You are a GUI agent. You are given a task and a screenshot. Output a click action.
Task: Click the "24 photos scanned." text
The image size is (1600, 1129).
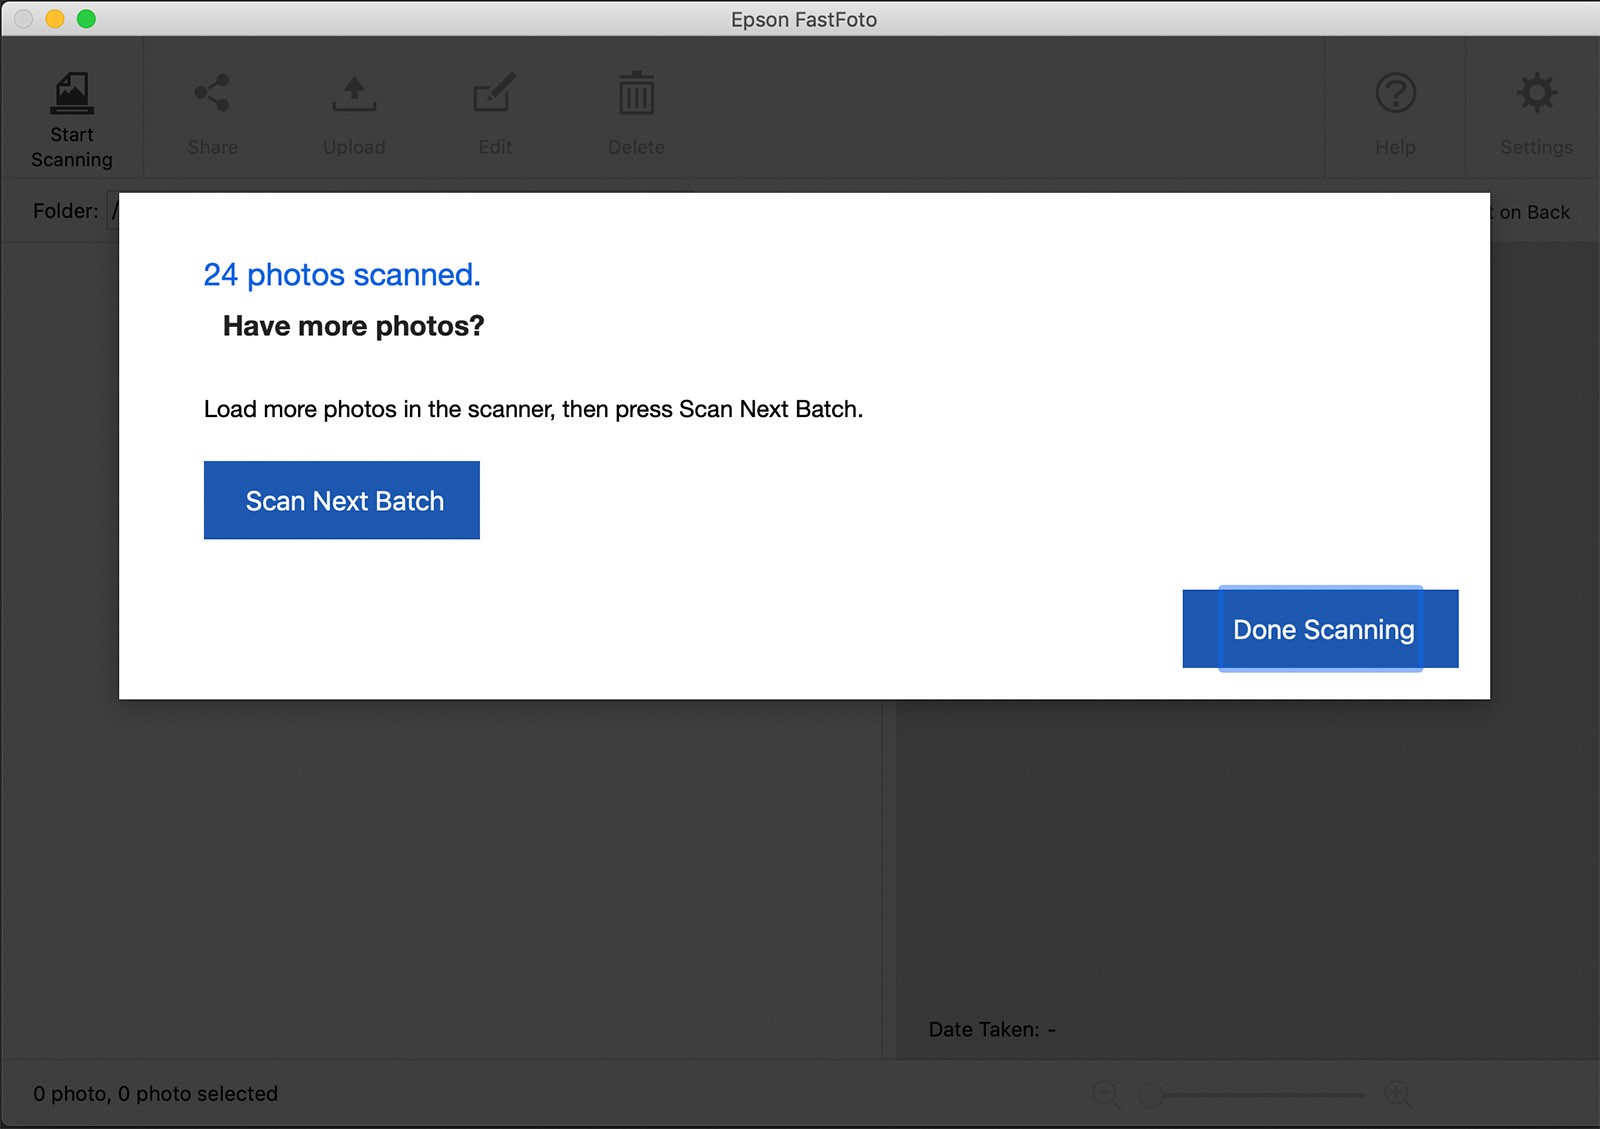click(342, 275)
